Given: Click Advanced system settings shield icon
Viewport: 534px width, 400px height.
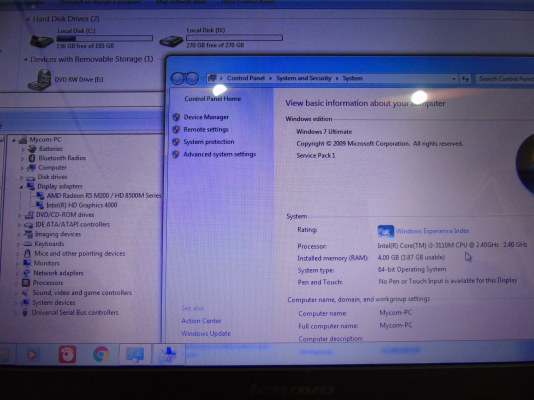Looking at the screenshot, I should [x=175, y=154].
